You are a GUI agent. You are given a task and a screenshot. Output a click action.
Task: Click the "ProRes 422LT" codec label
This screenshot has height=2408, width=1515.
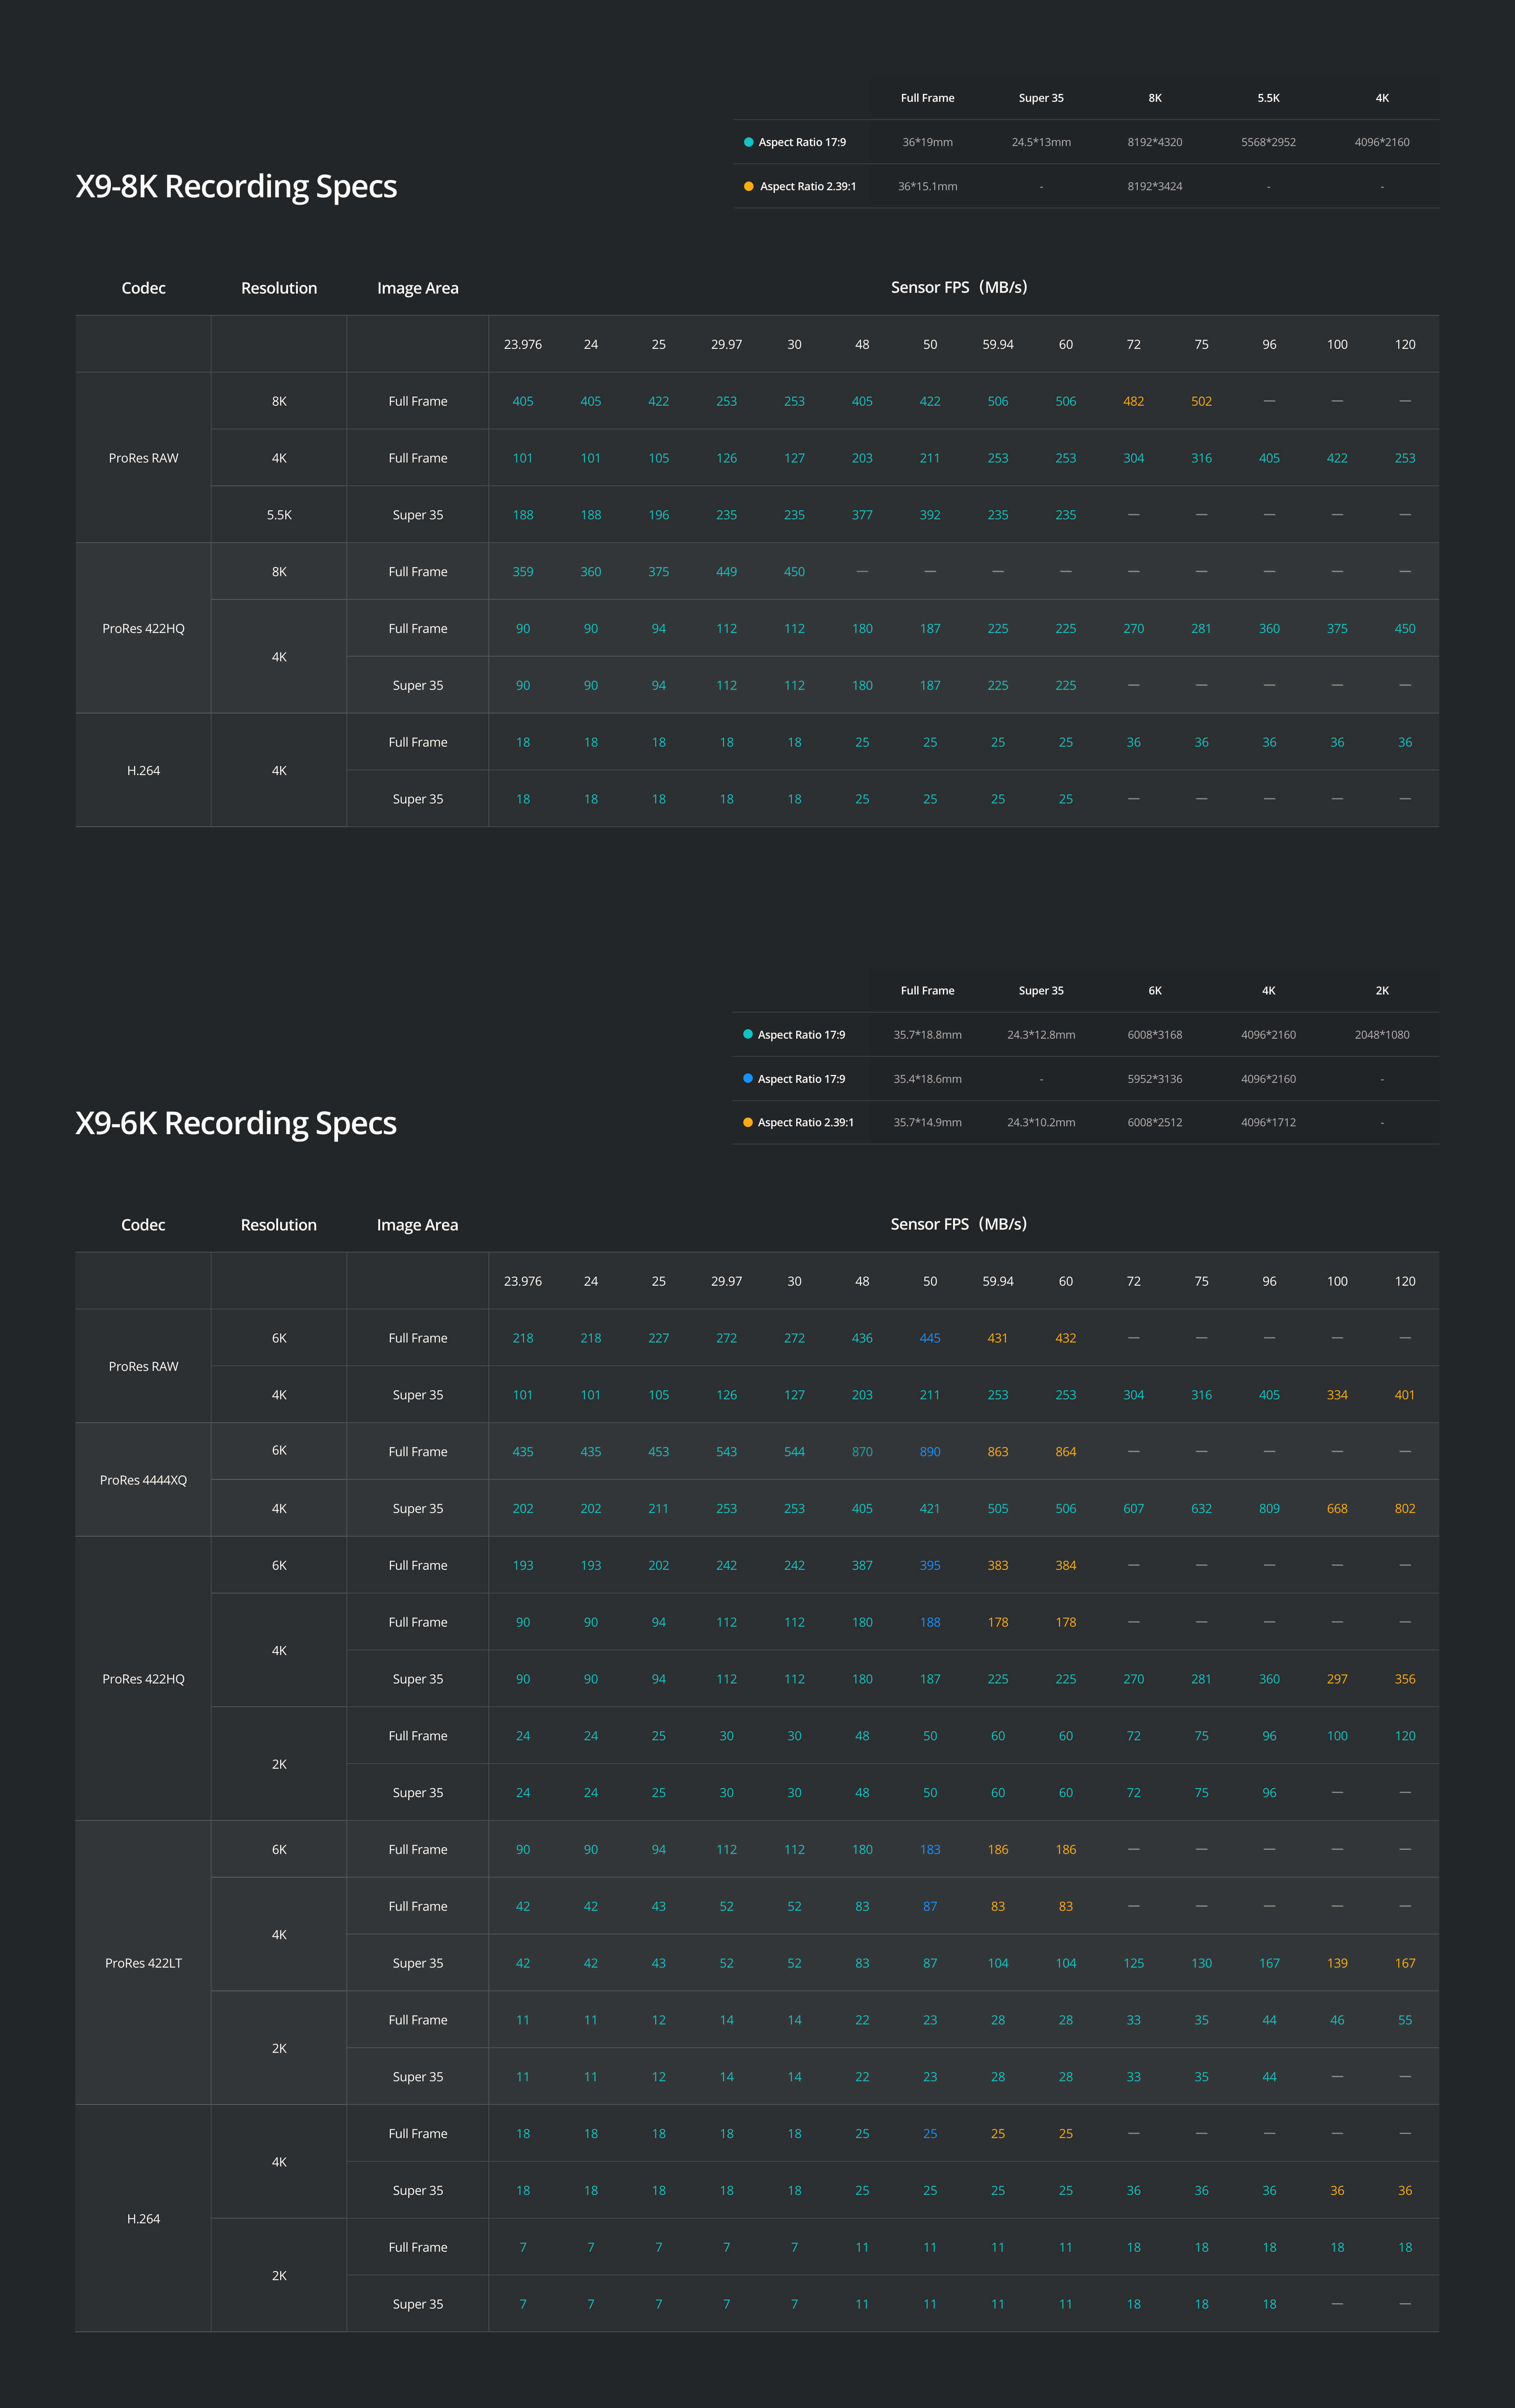[143, 1963]
